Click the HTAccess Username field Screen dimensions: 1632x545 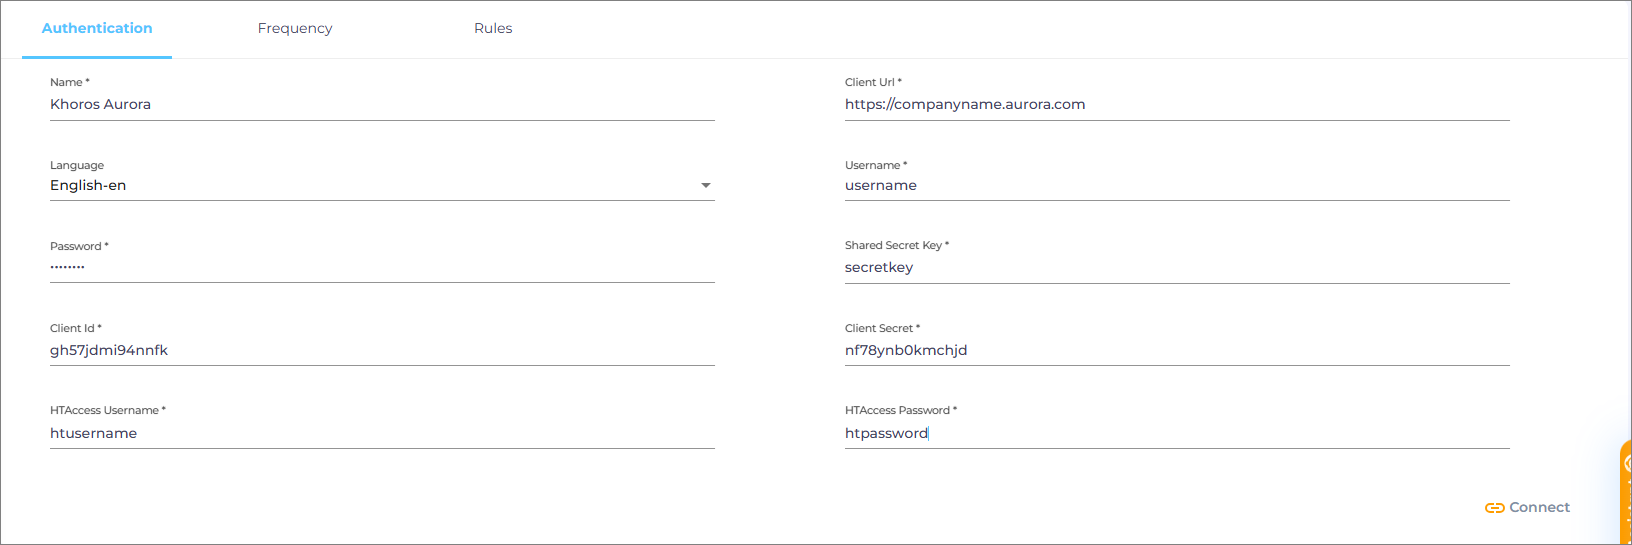click(382, 434)
